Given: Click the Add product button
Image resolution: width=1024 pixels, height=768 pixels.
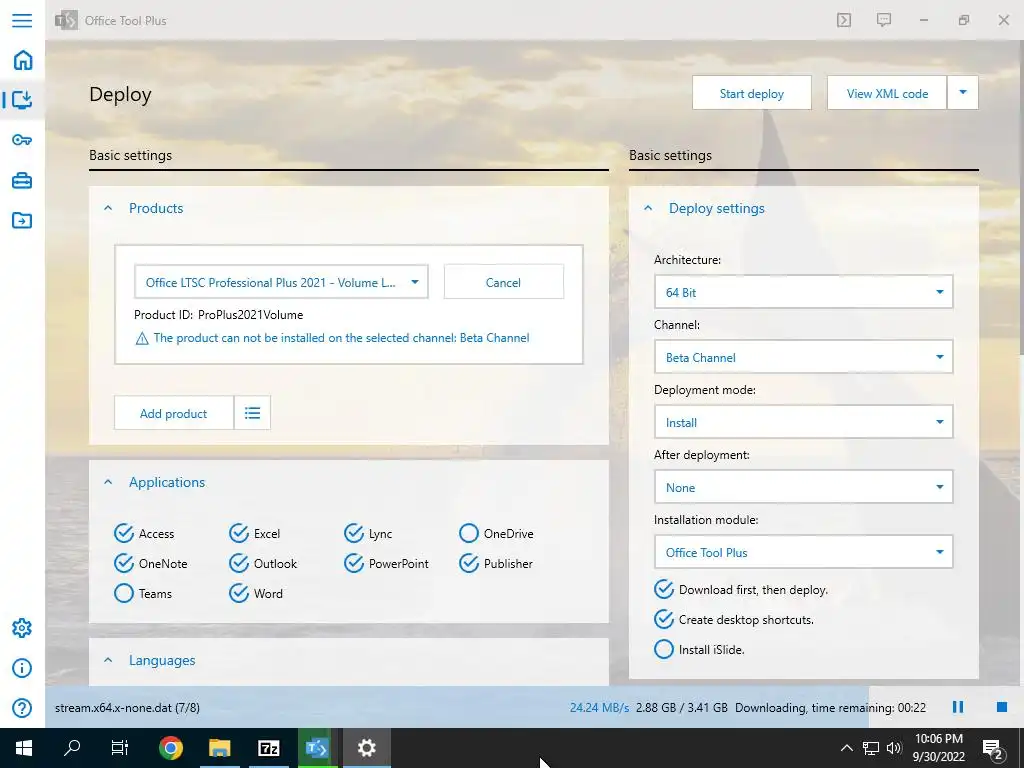Looking at the screenshot, I should [174, 413].
